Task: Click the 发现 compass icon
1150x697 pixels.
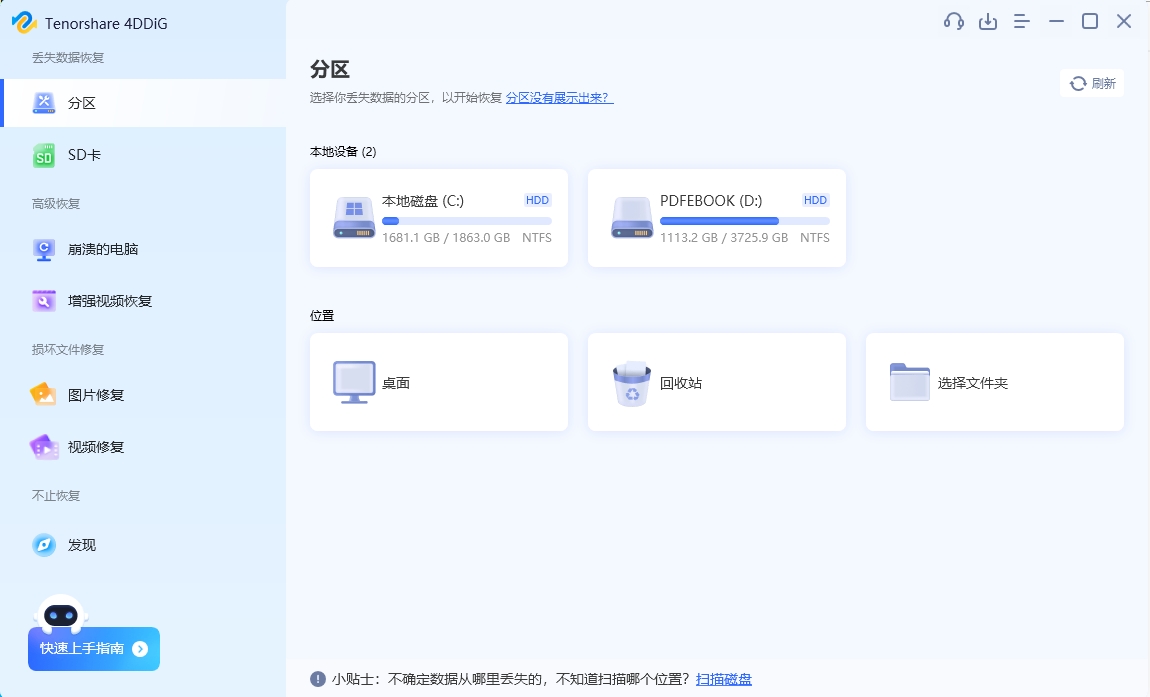Action: 44,545
